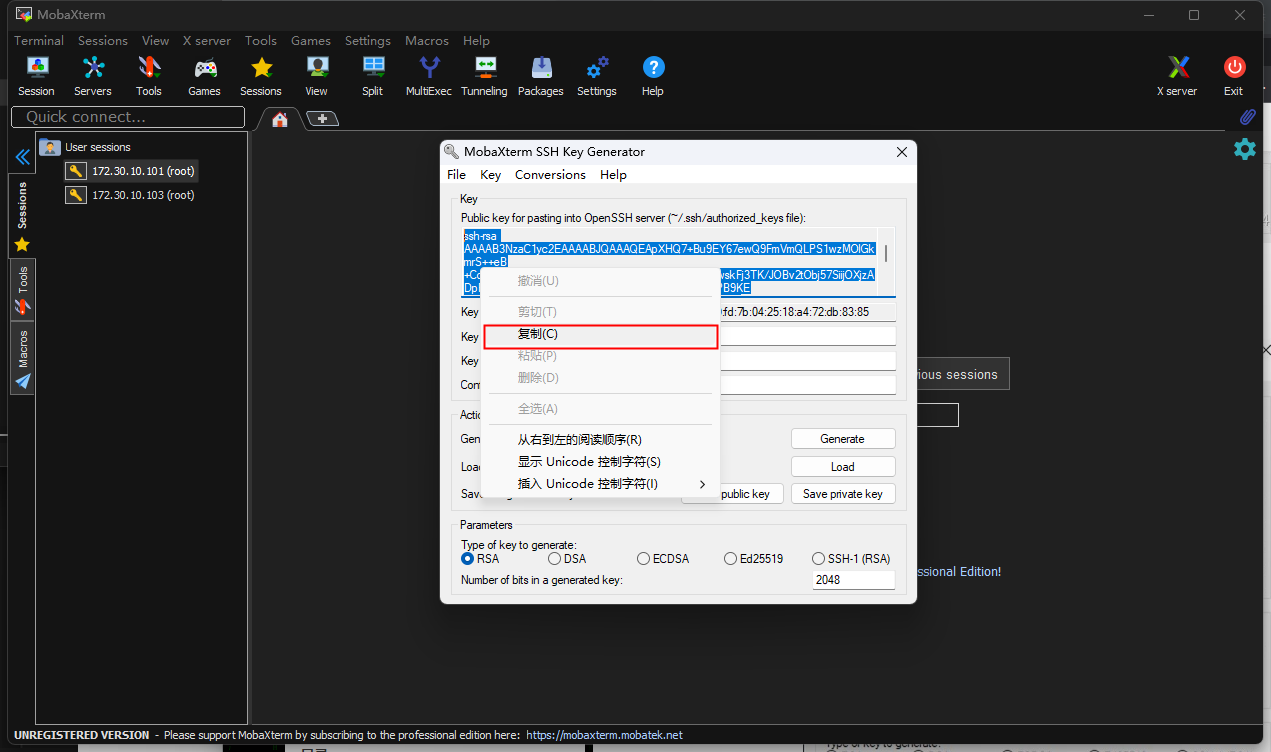Image resolution: width=1271 pixels, height=752 pixels.
Task: Open the View toolbar icon
Action: coord(317,76)
